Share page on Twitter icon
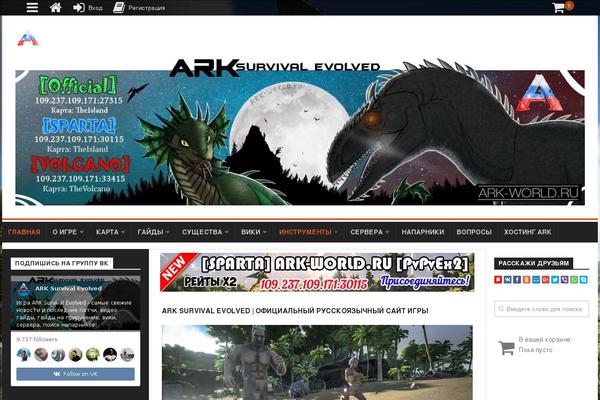The width and height of the screenshot is (600, 400). click(555, 280)
